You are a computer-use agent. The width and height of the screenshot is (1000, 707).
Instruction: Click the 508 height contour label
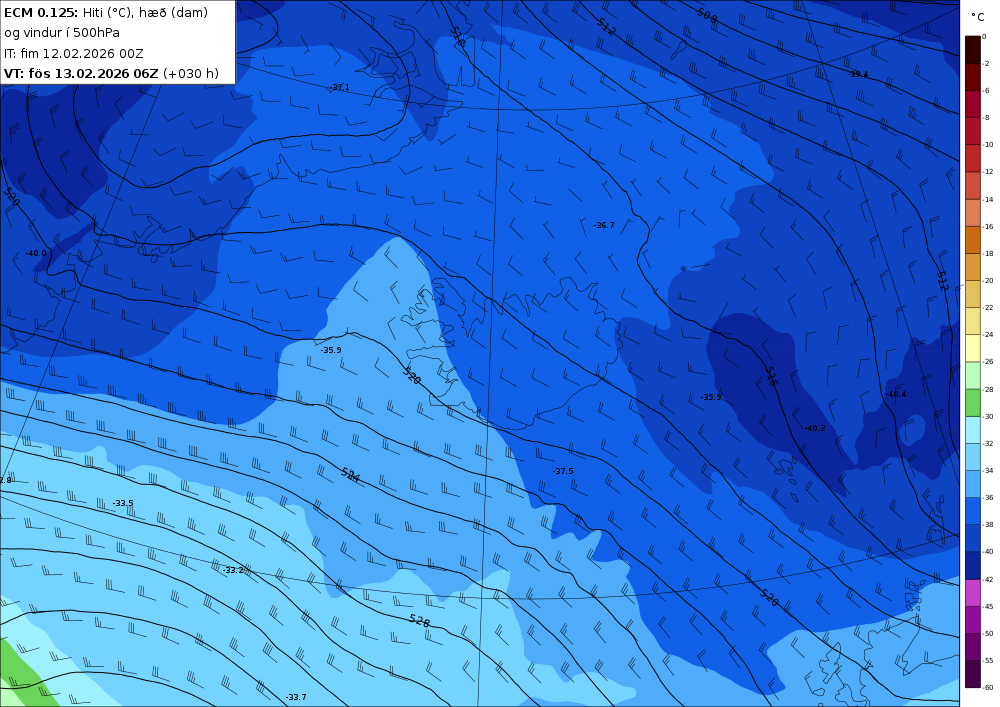pyautogui.click(x=707, y=16)
